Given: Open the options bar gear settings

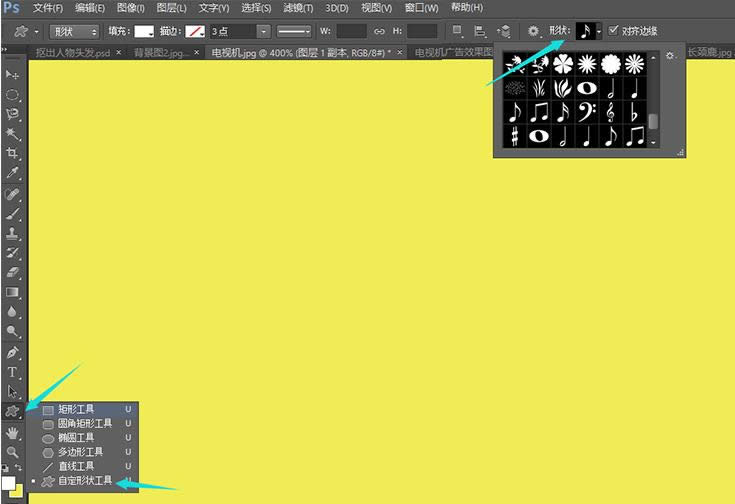Looking at the screenshot, I should point(533,31).
